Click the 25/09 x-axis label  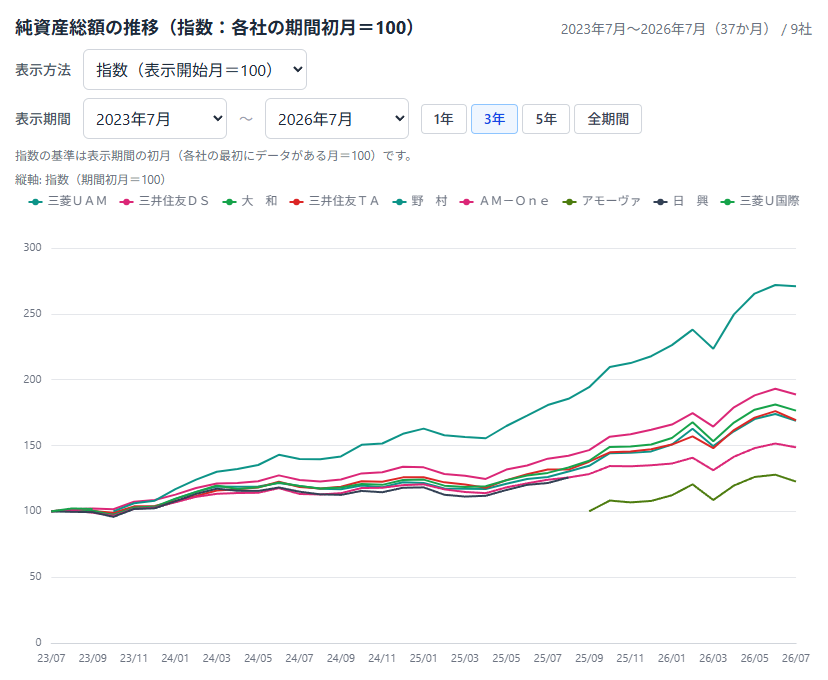click(x=589, y=658)
